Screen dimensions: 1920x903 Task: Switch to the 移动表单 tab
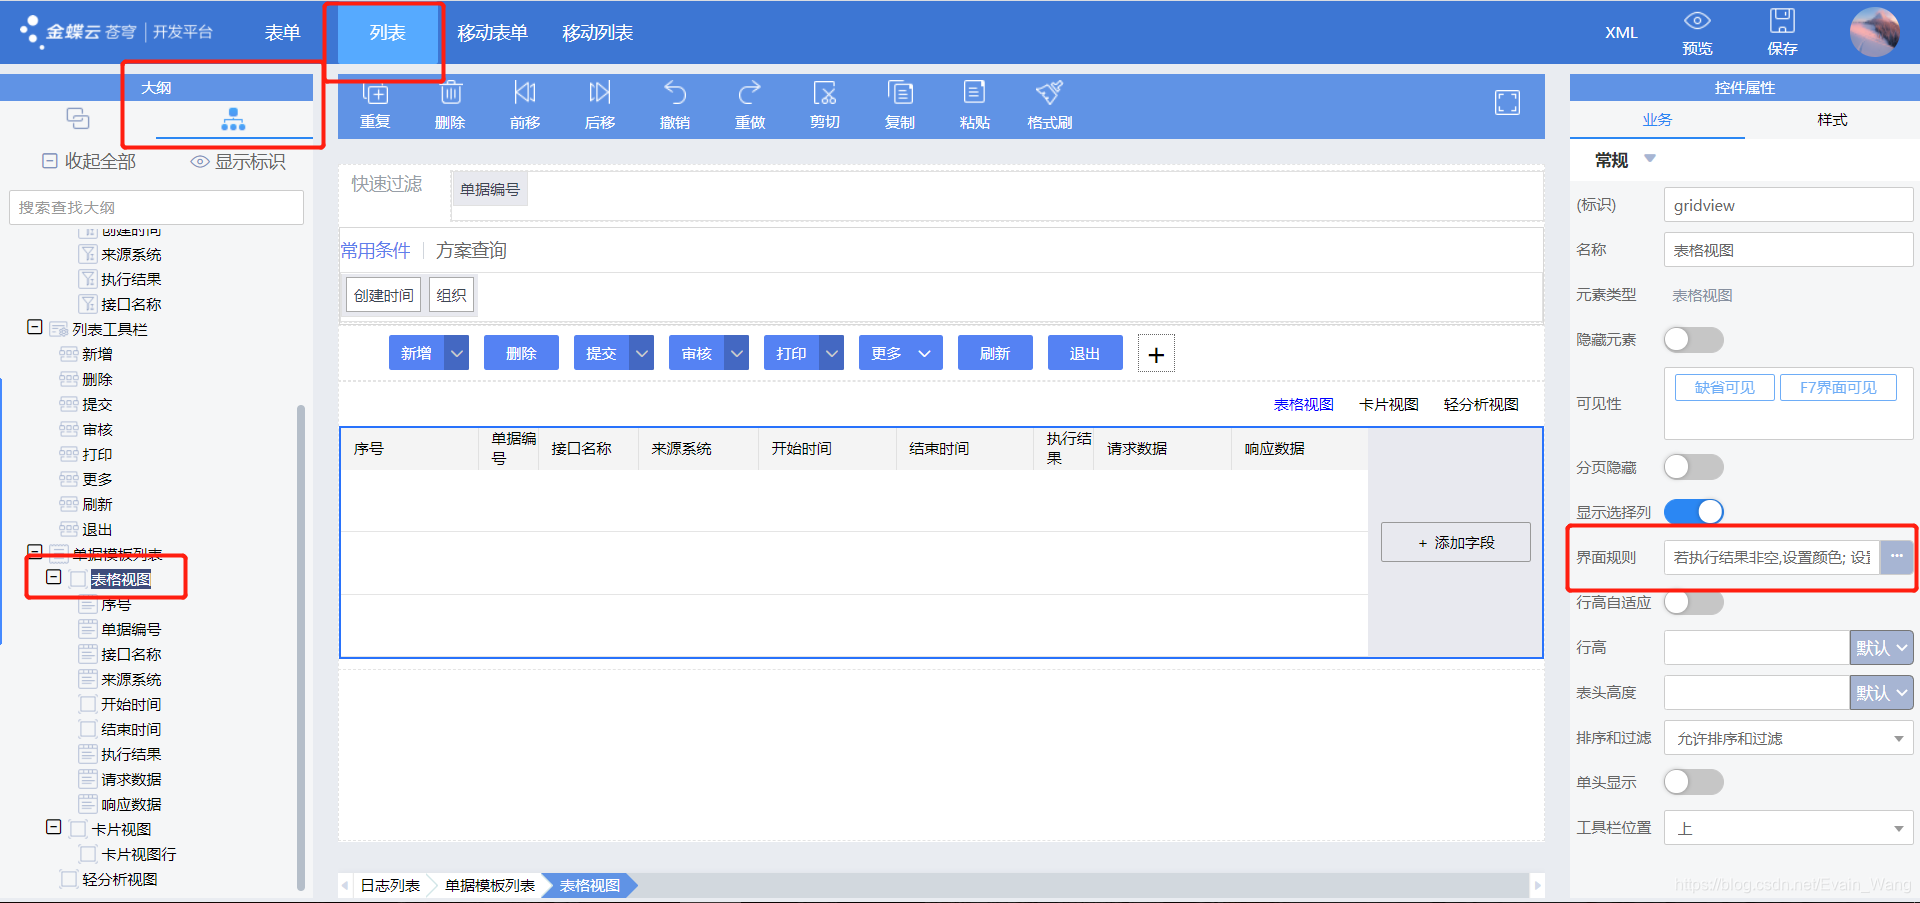492,33
